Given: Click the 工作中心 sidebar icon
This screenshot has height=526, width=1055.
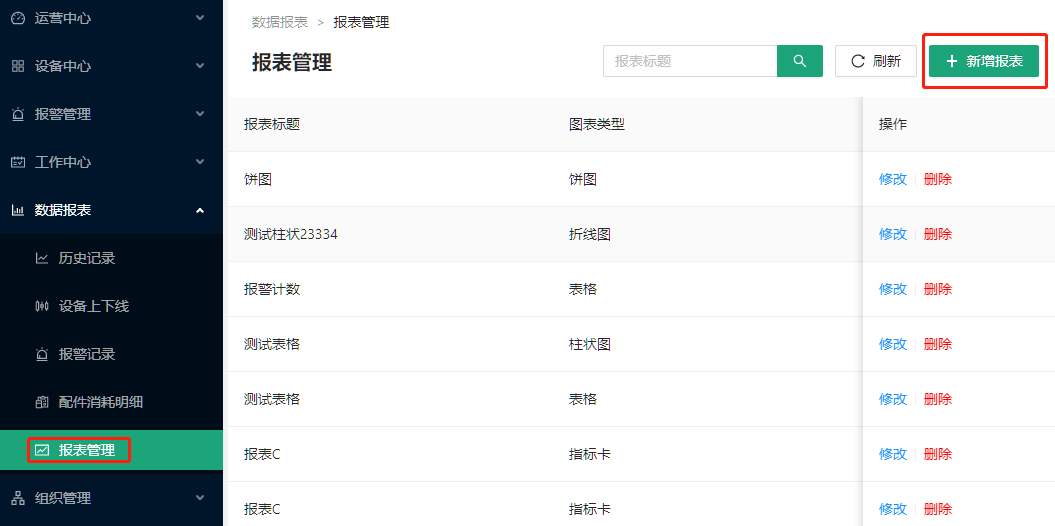Looking at the screenshot, I should 17,162.
